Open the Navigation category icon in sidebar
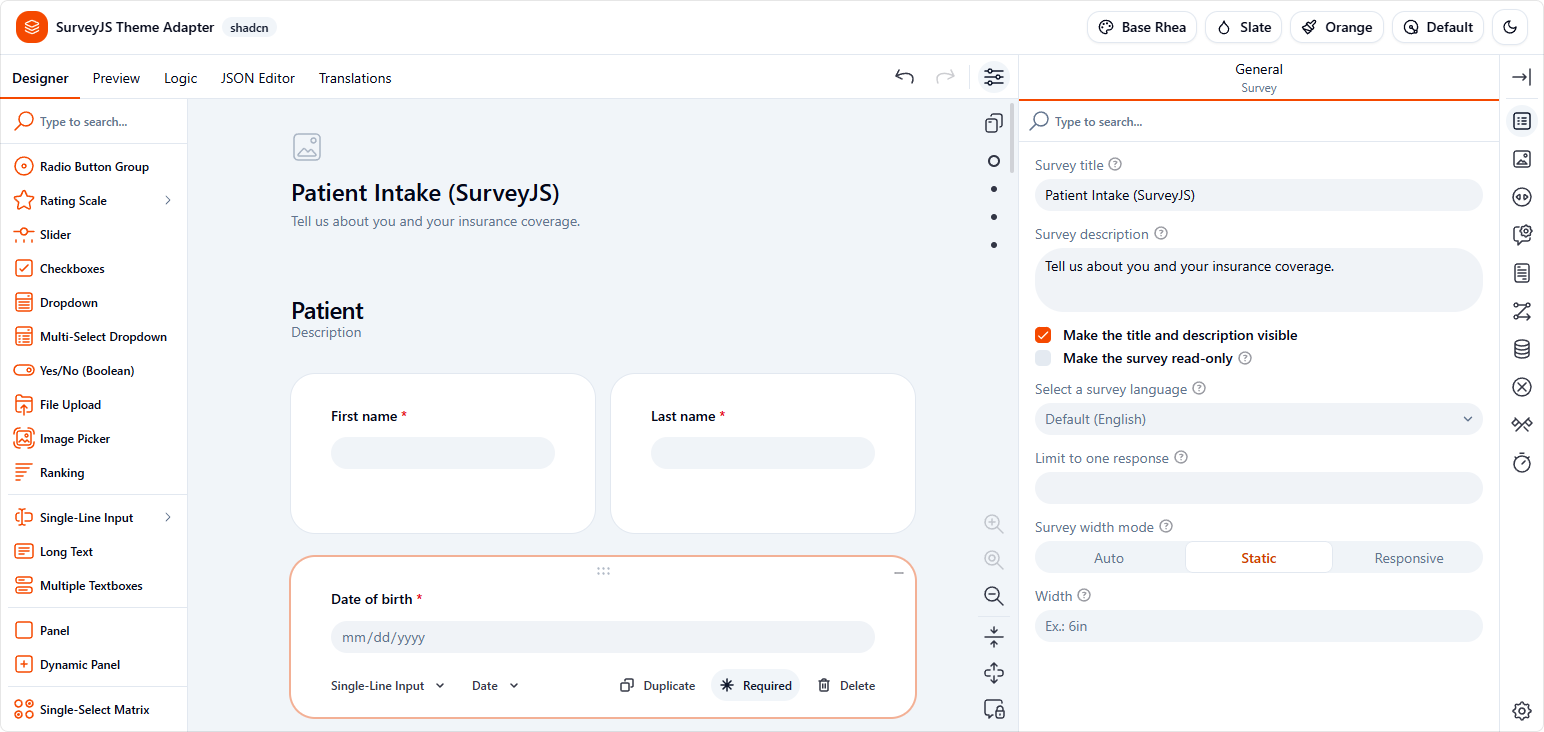 pos(1522,197)
